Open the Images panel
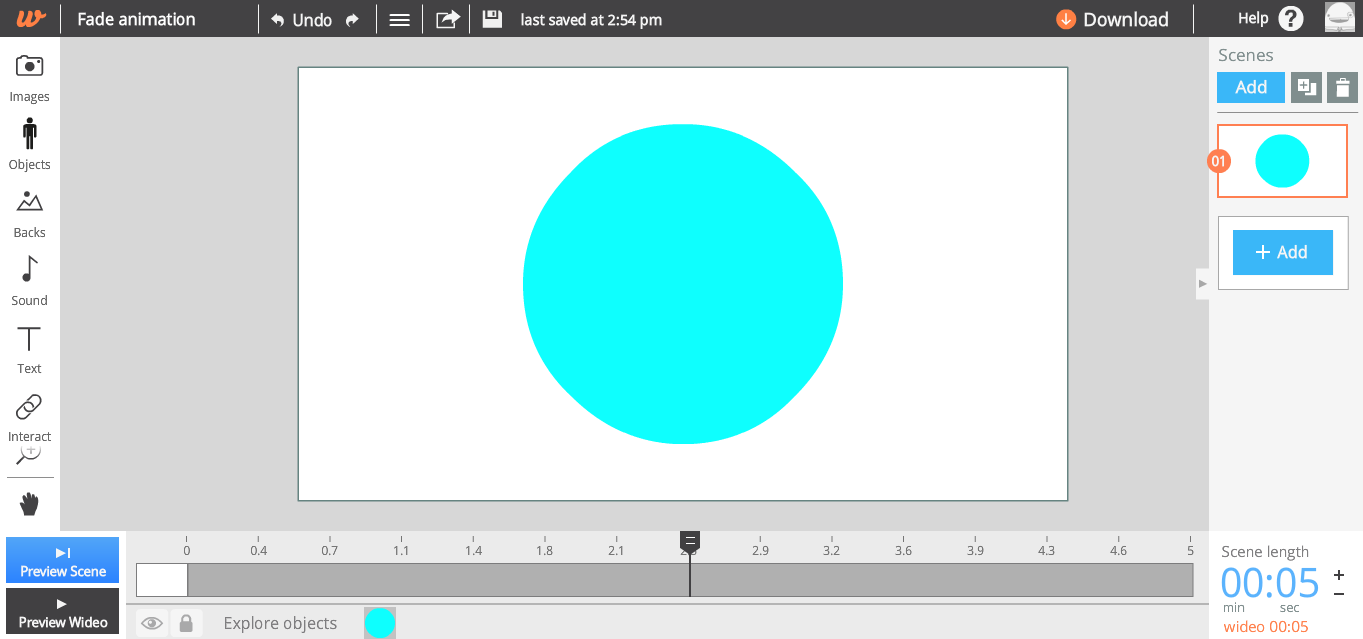This screenshot has width=1363, height=639. pyautogui.click(x=29, y=78)
